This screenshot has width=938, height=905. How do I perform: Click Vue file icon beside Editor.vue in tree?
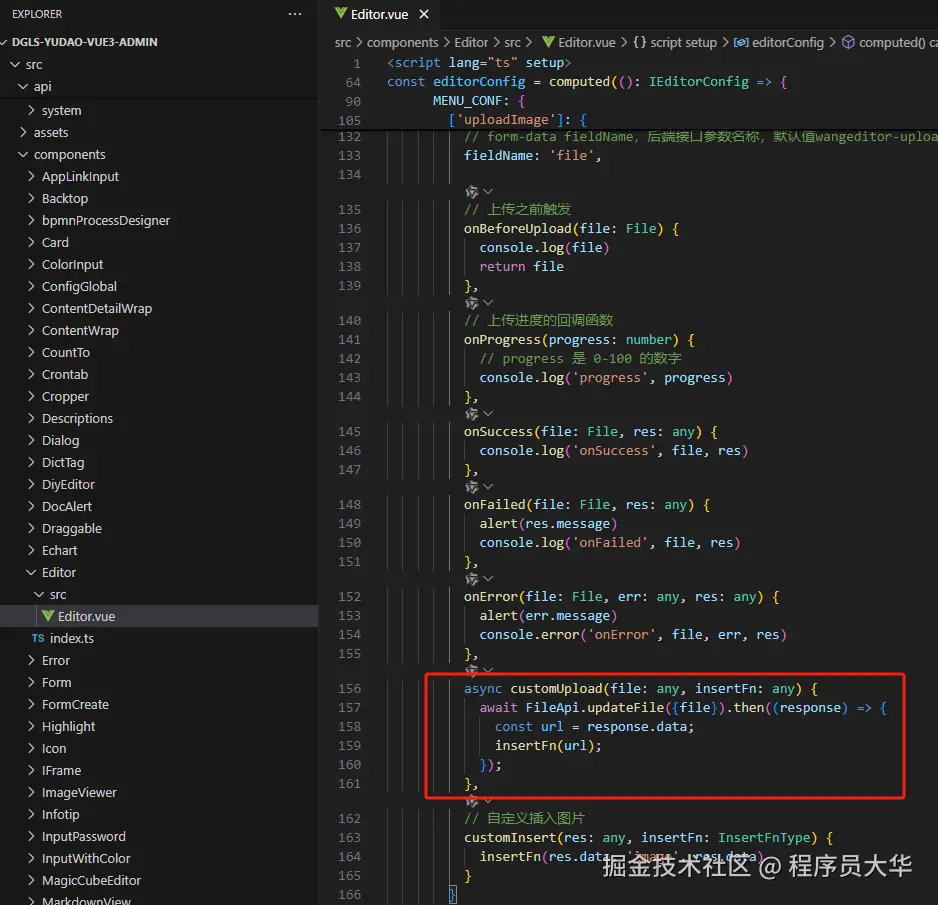tap(48, 615)
